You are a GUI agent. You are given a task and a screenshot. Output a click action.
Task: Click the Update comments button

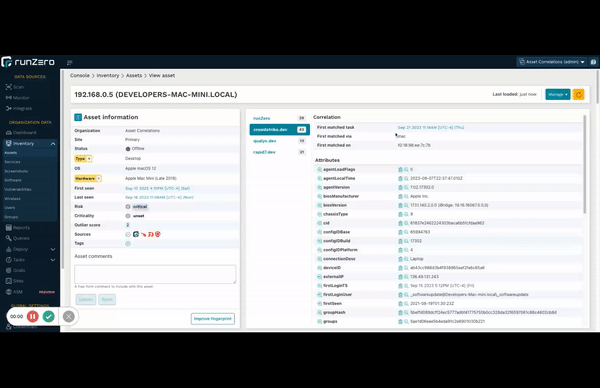[x=86, y=299]
